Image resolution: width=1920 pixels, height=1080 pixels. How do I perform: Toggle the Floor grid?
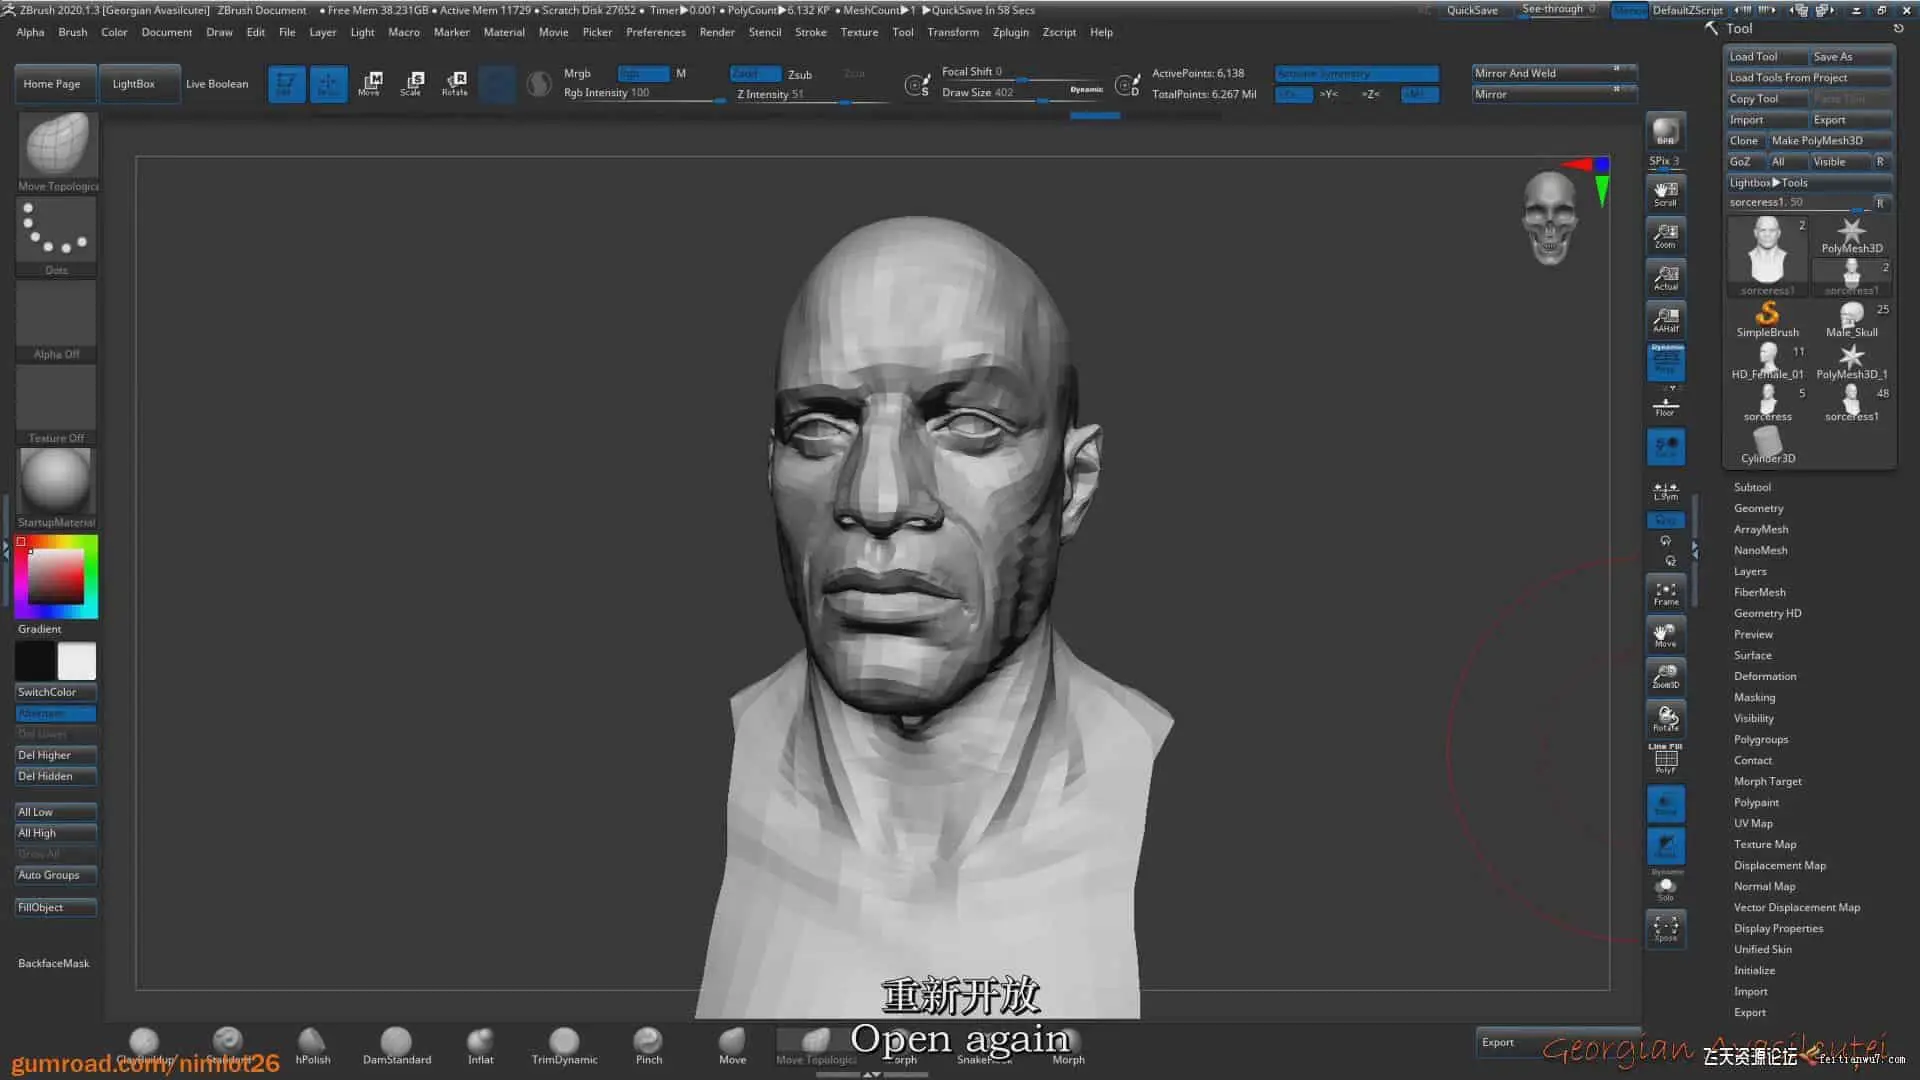(x=1665, y=405)
